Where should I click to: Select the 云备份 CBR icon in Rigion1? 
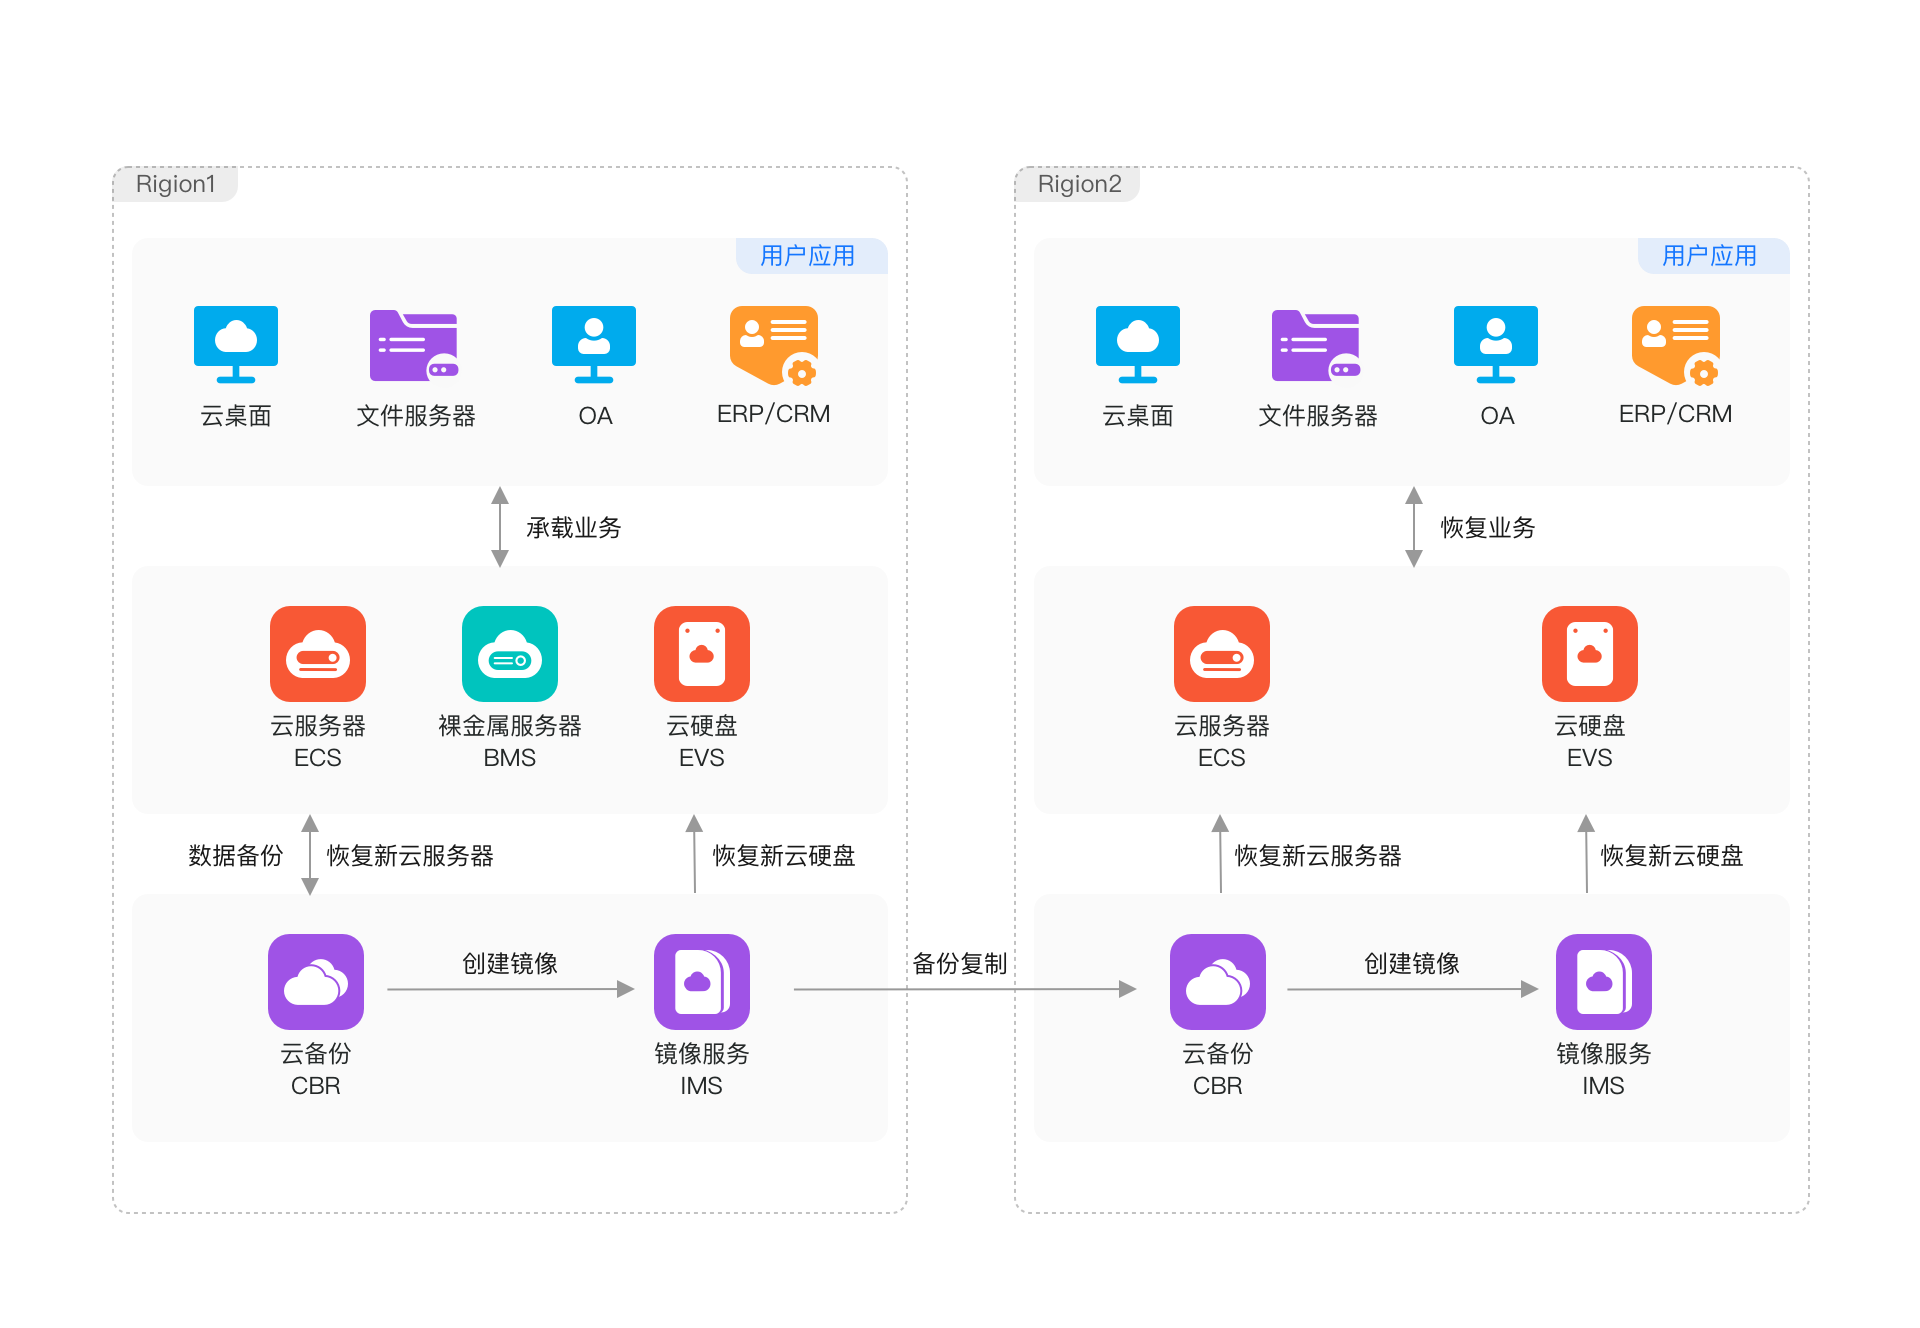click(316, 982)
